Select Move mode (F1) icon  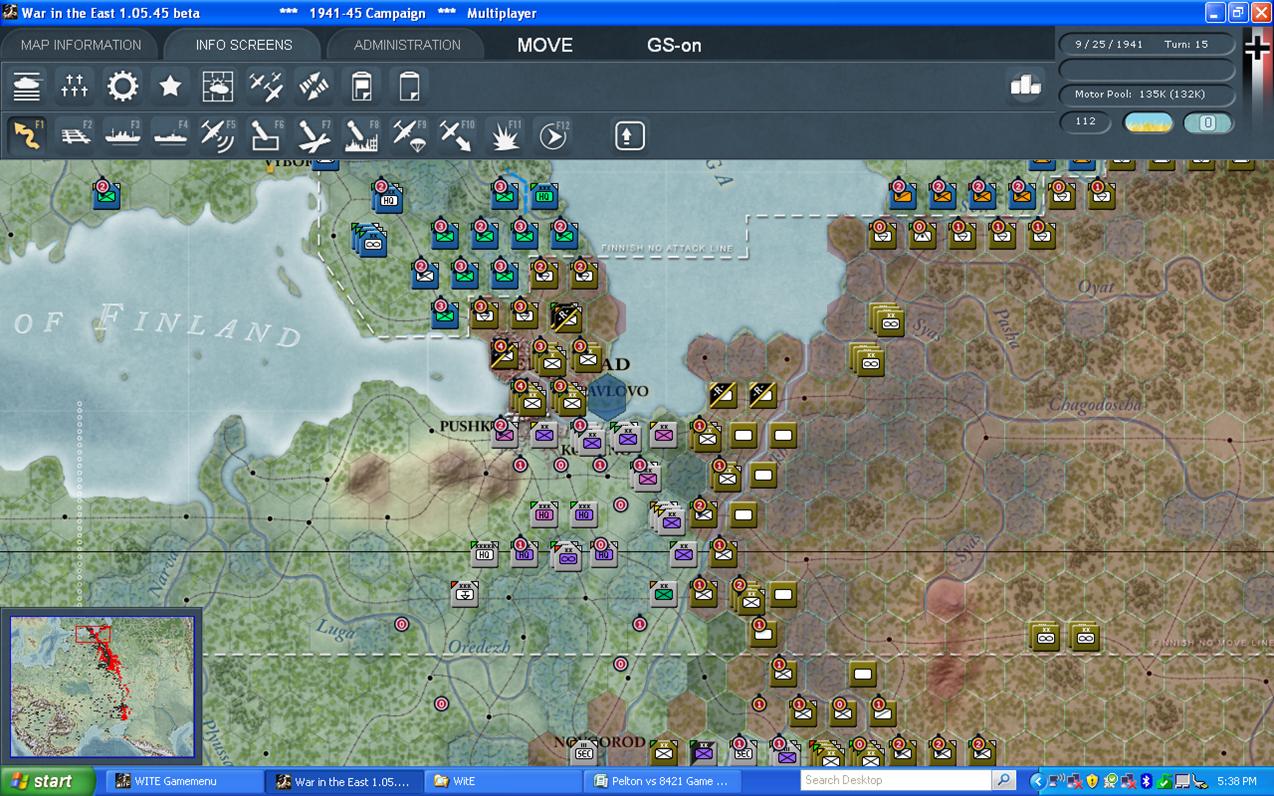click(27, 135)
